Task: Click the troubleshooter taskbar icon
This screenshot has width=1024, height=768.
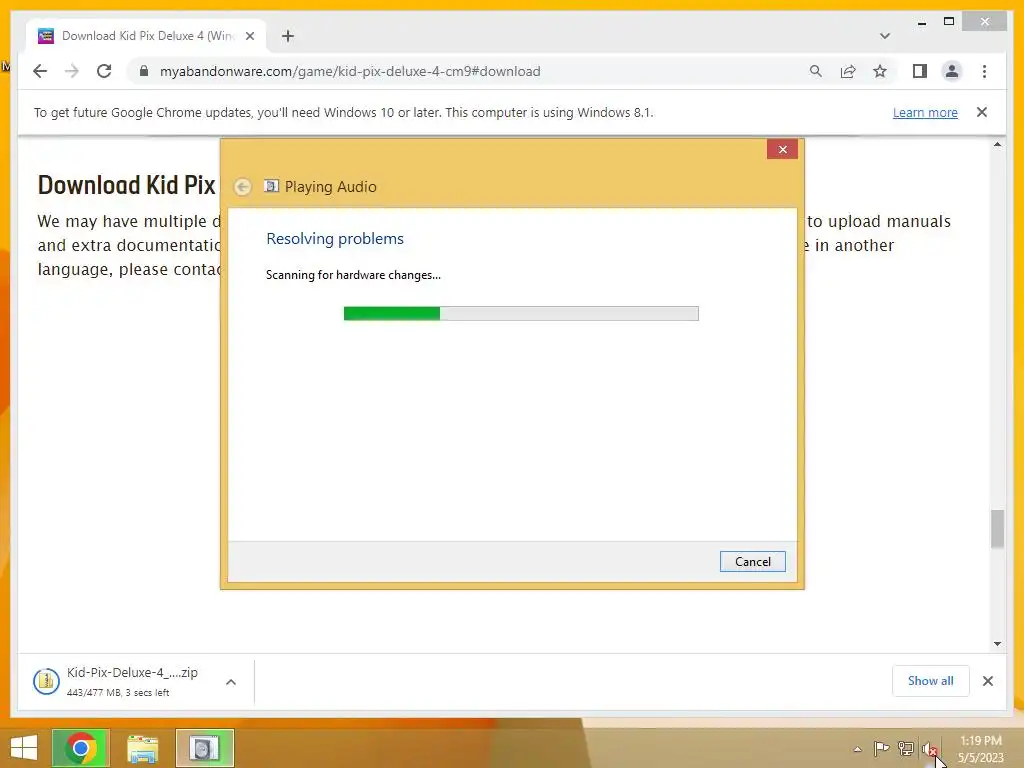Action: (x=204, y=748)
